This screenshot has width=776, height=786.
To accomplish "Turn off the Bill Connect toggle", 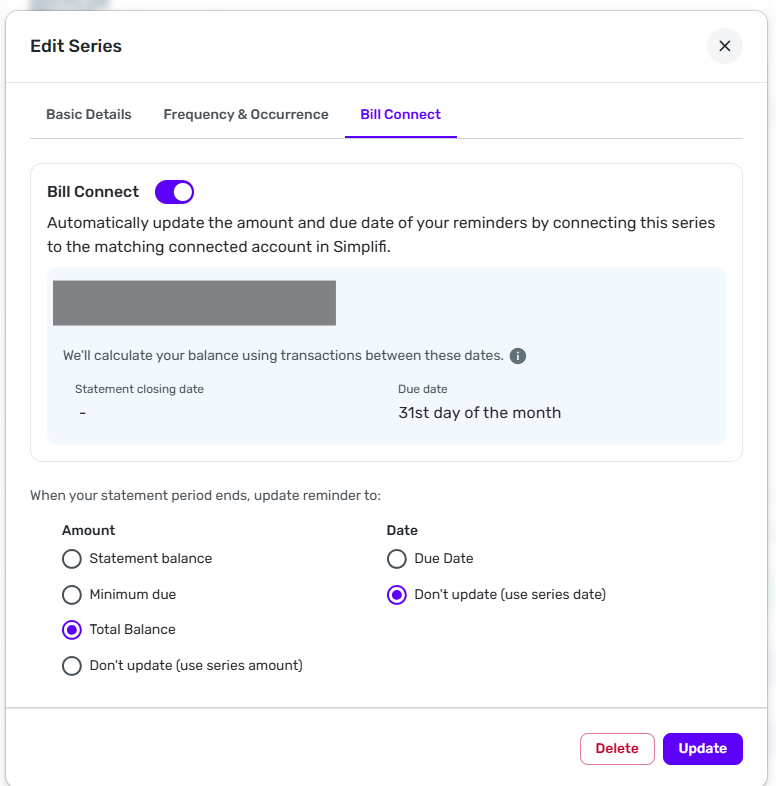I will (x=174, y=192).
